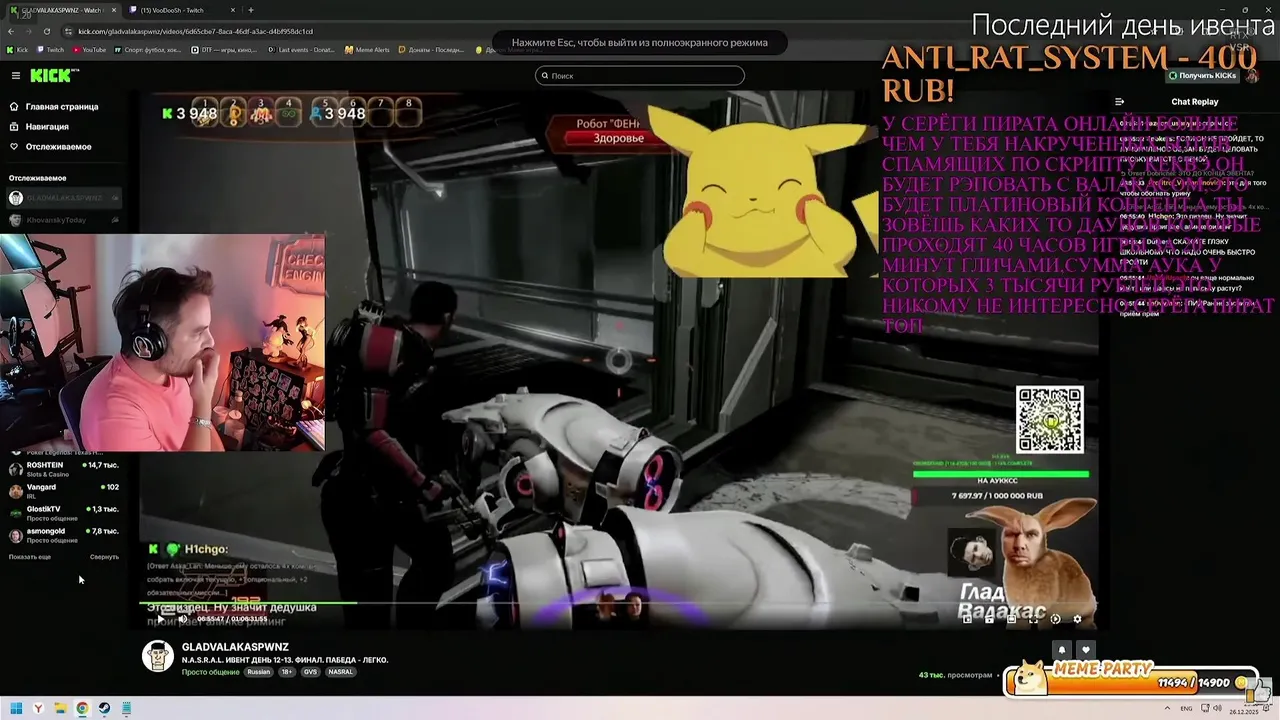This screenshot has height=720, width=1280.
Task: Open the asmongold channel in the sidebar
Action: pyautogui.click(x=64, y=535)
